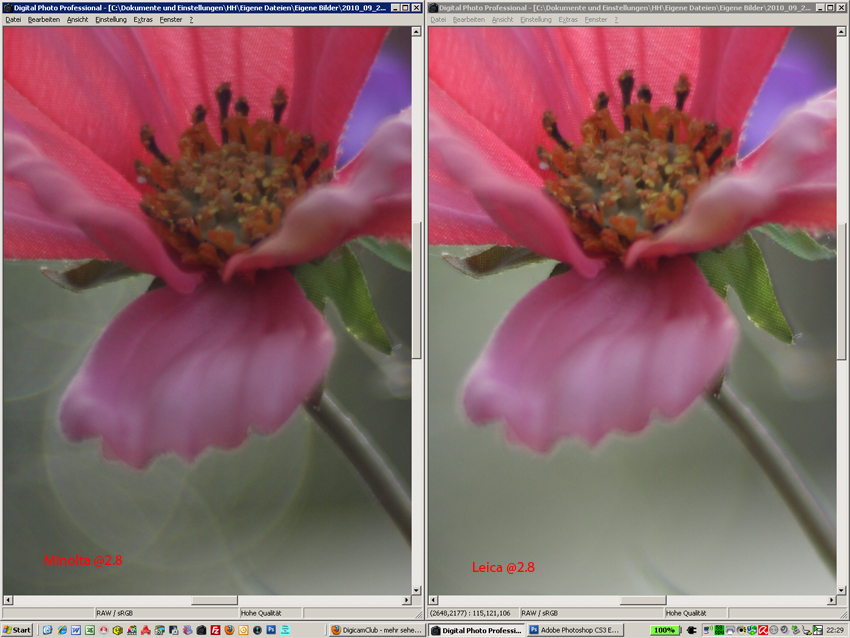Screen dimensions: 850x638
Task: Click the black camera quick launch icon
Action: pos(201,630)
